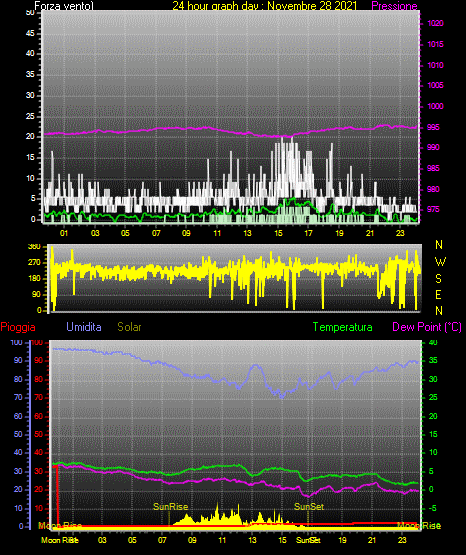The image size is (466, 555).
Task: Click the 'SunRise' marker label inside lower chart
Action: [x=170, y=507]
